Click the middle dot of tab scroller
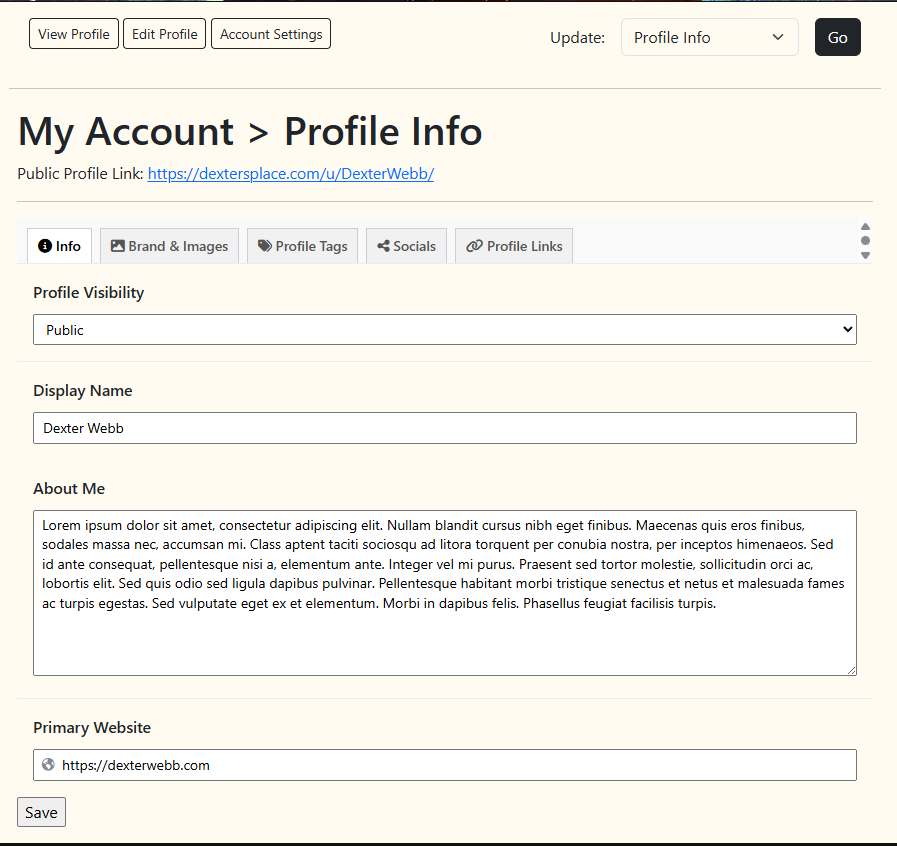Image resolution: width=897 pixels, height=846 pixels. tap(865, 241)
